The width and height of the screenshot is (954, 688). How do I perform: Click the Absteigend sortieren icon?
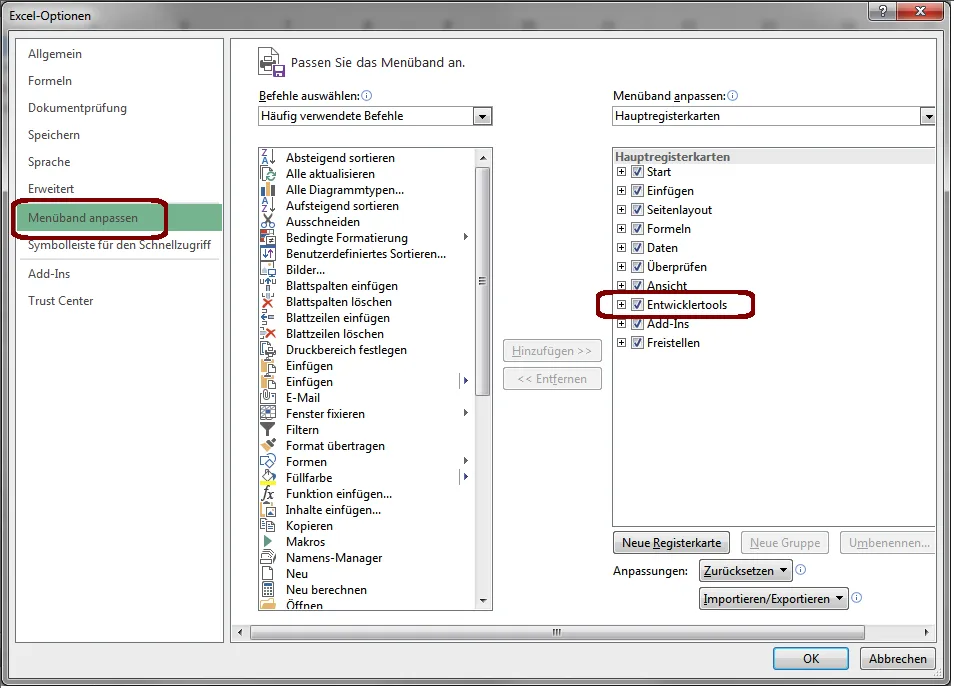(x=267, y=158)
